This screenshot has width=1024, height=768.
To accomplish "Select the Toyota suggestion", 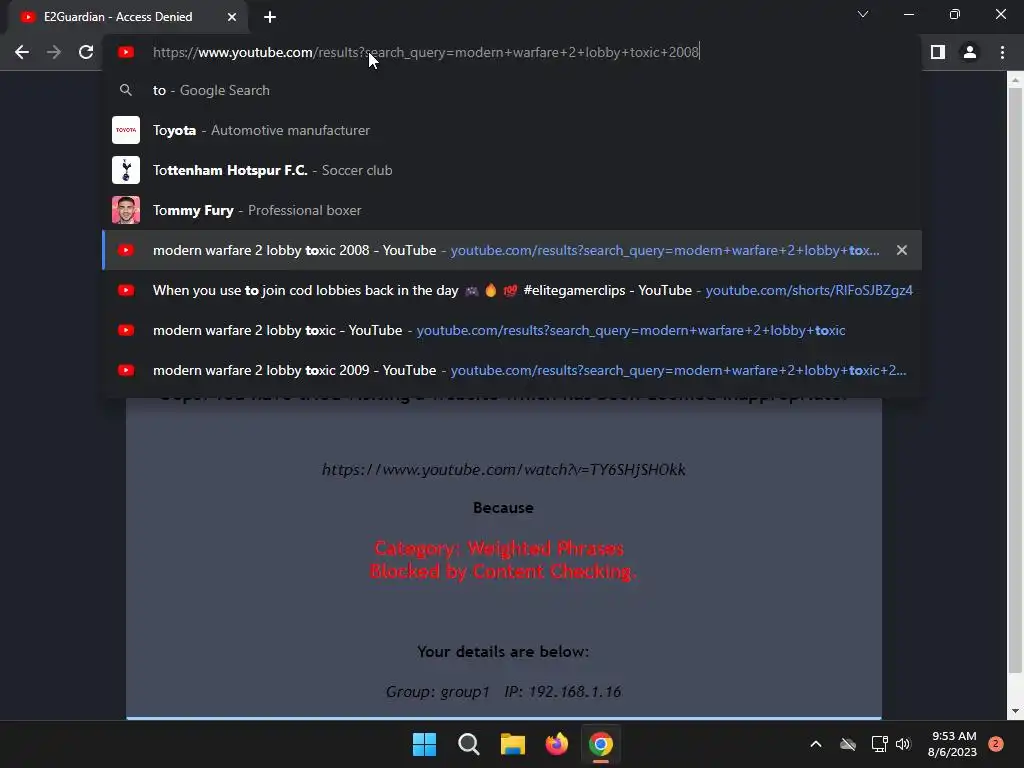I will pyautogui.click(x=512, y=130).
